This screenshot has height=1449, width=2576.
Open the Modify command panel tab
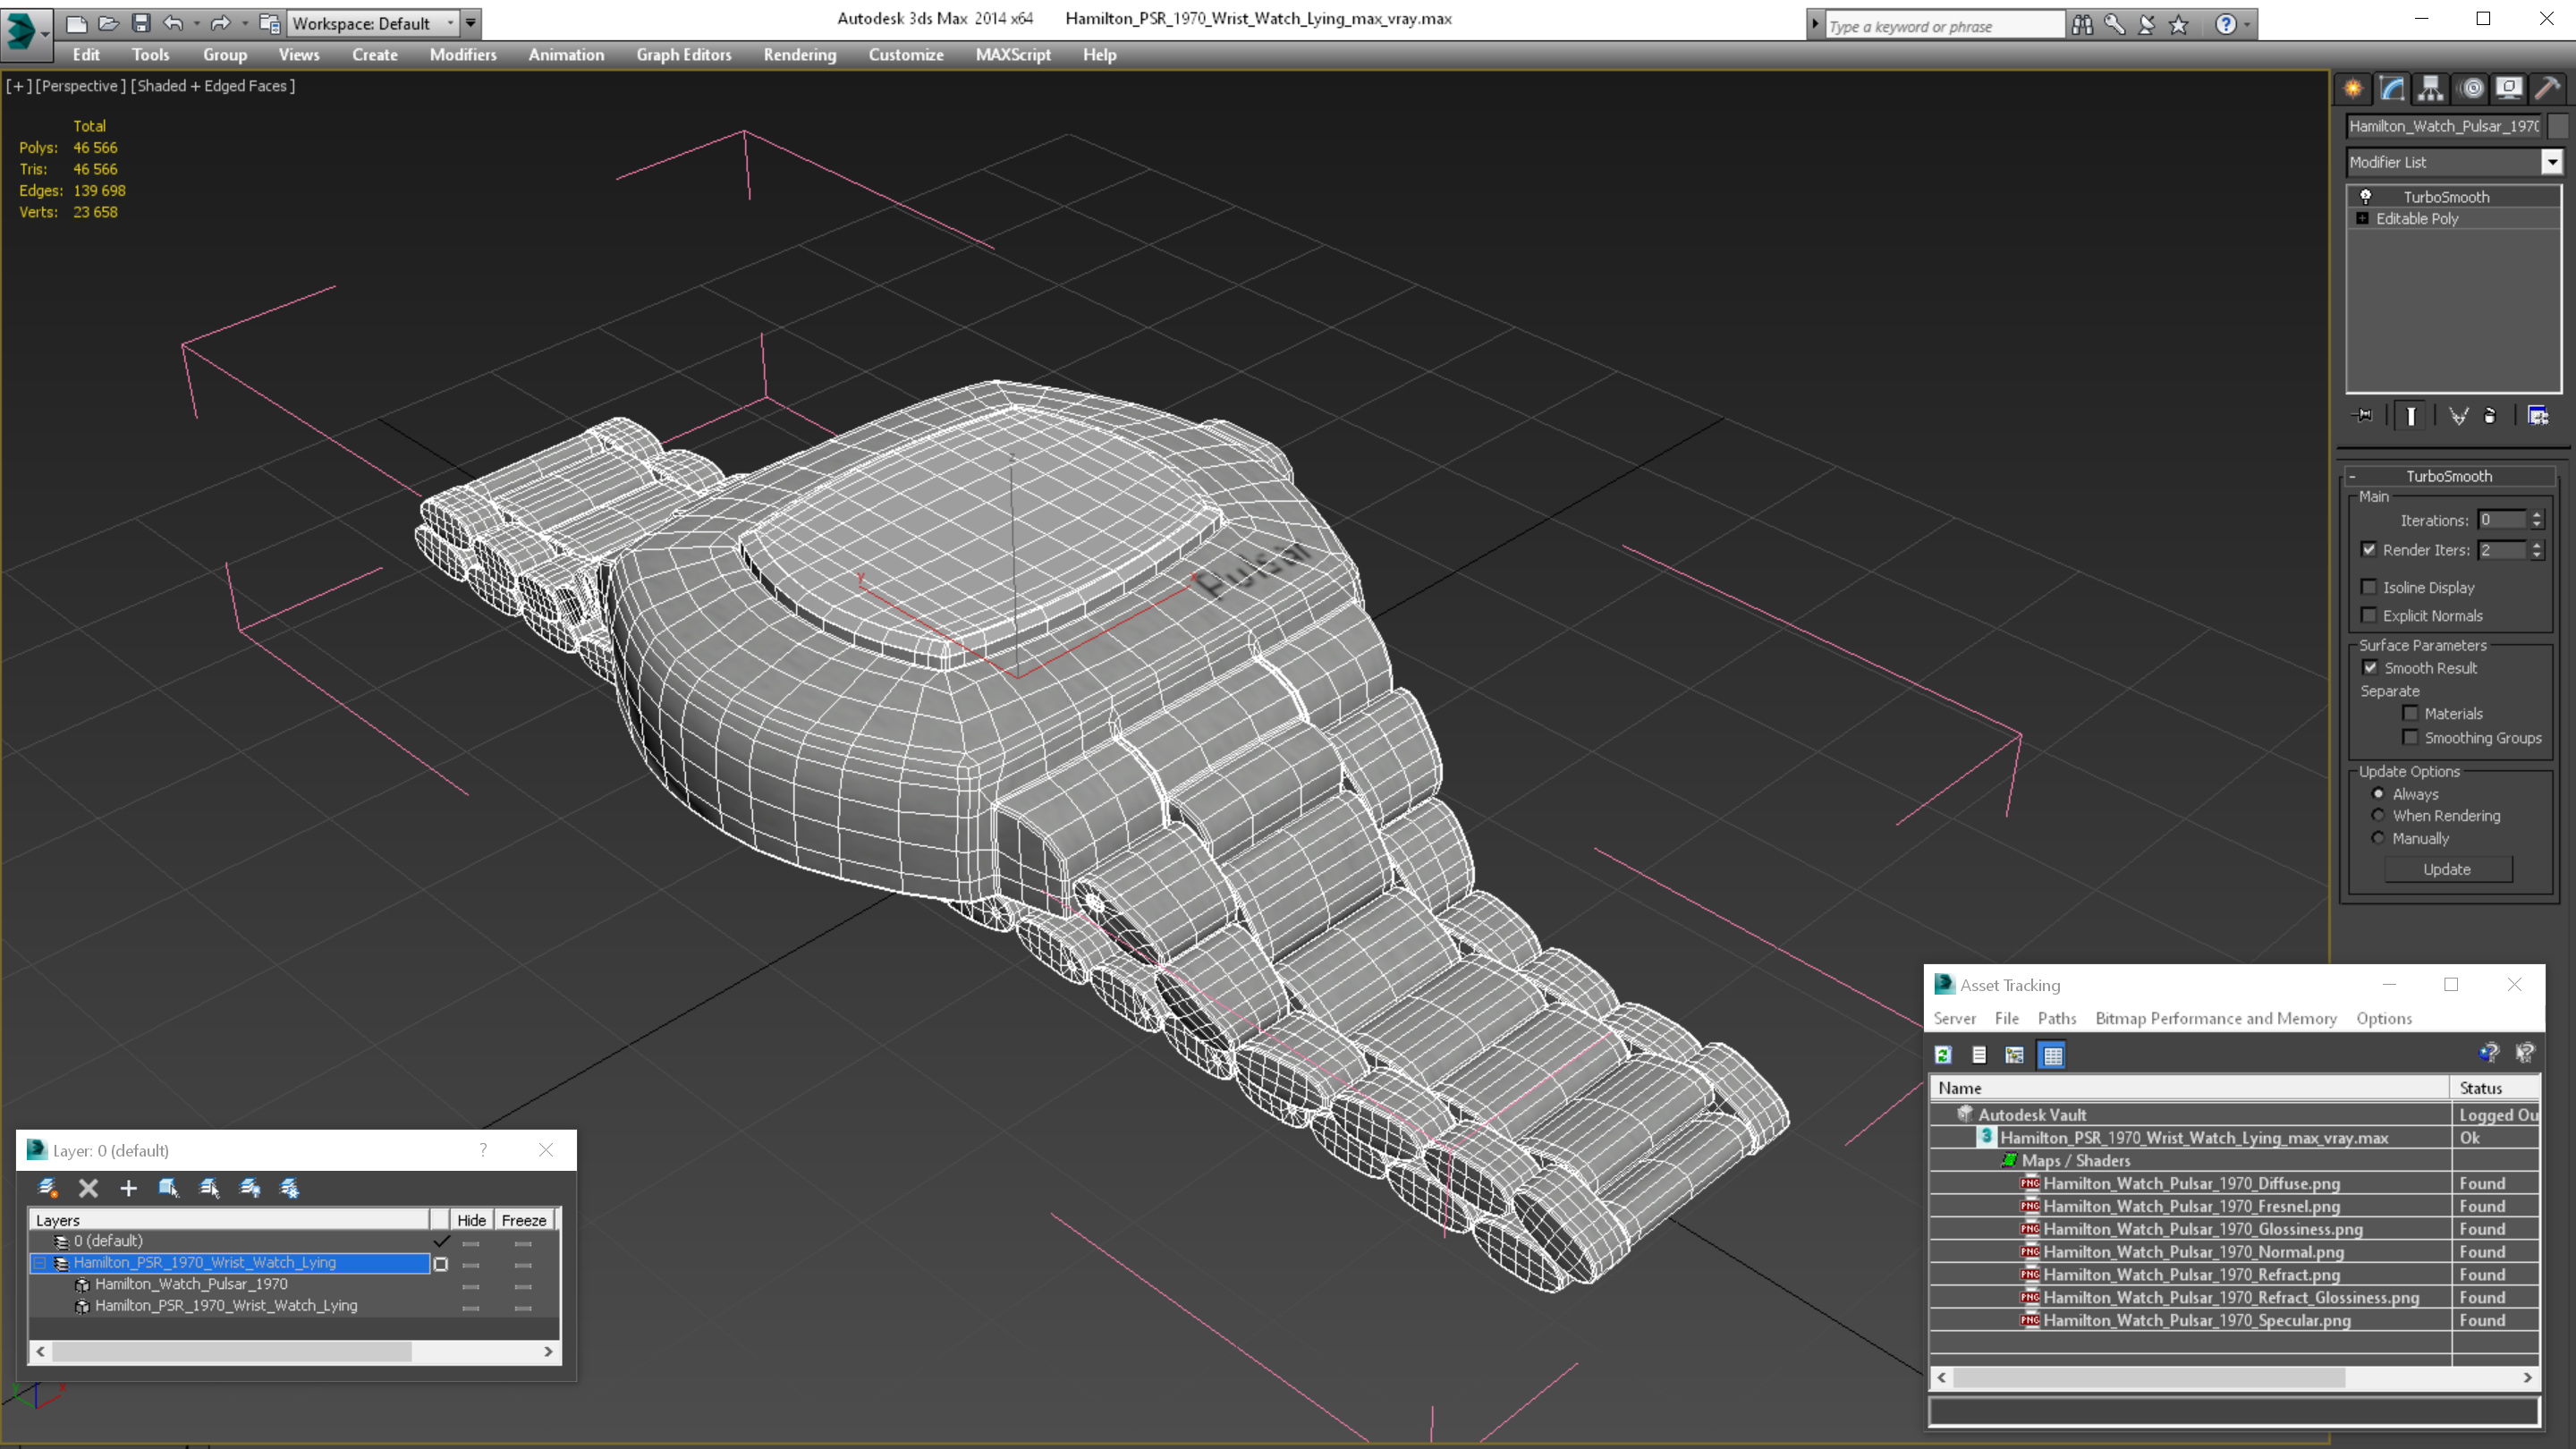tap(2392, 88)
